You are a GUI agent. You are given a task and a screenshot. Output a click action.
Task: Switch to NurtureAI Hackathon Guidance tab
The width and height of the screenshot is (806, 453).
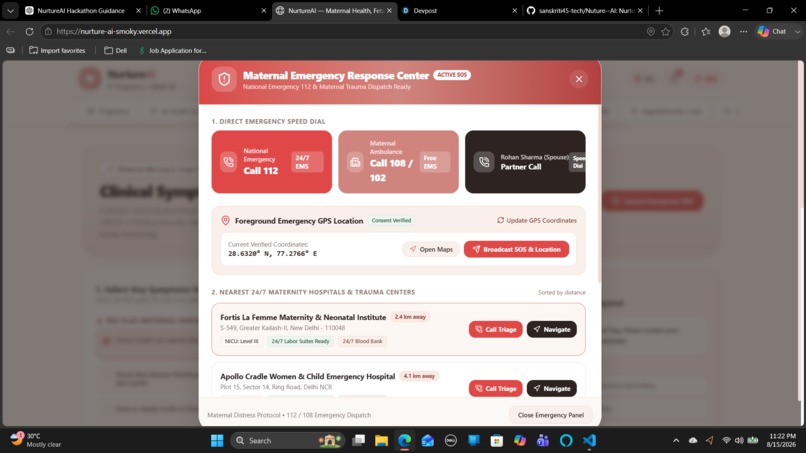(x=82, y=10)
